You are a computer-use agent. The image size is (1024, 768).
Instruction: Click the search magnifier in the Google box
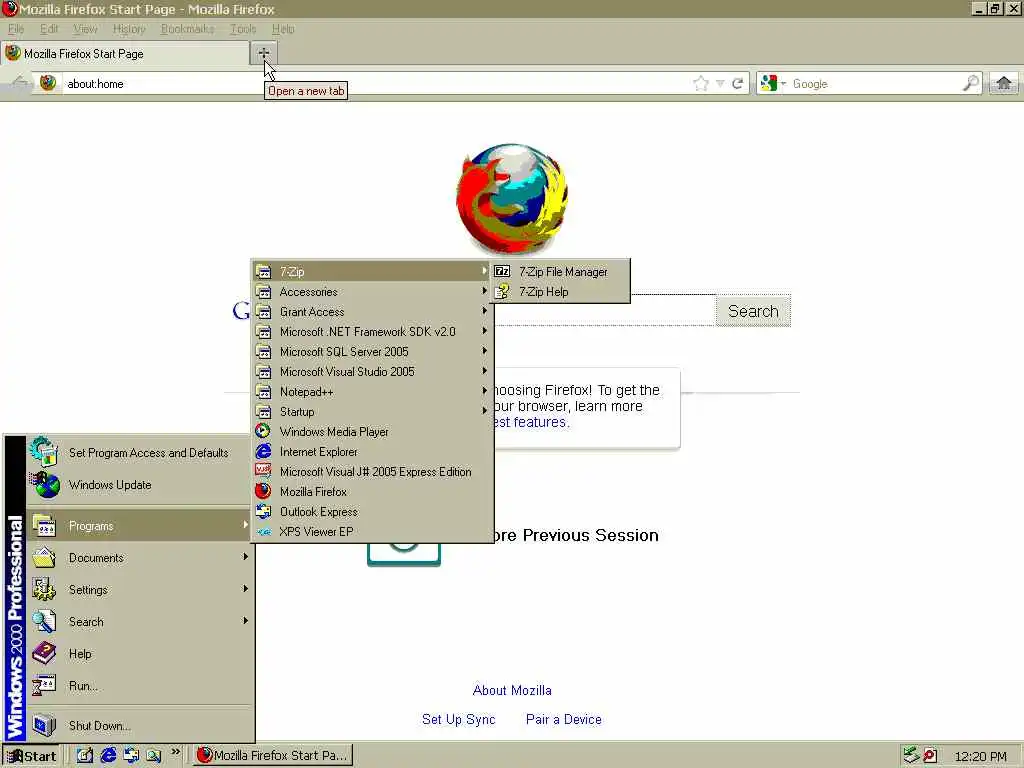point(970,83)
